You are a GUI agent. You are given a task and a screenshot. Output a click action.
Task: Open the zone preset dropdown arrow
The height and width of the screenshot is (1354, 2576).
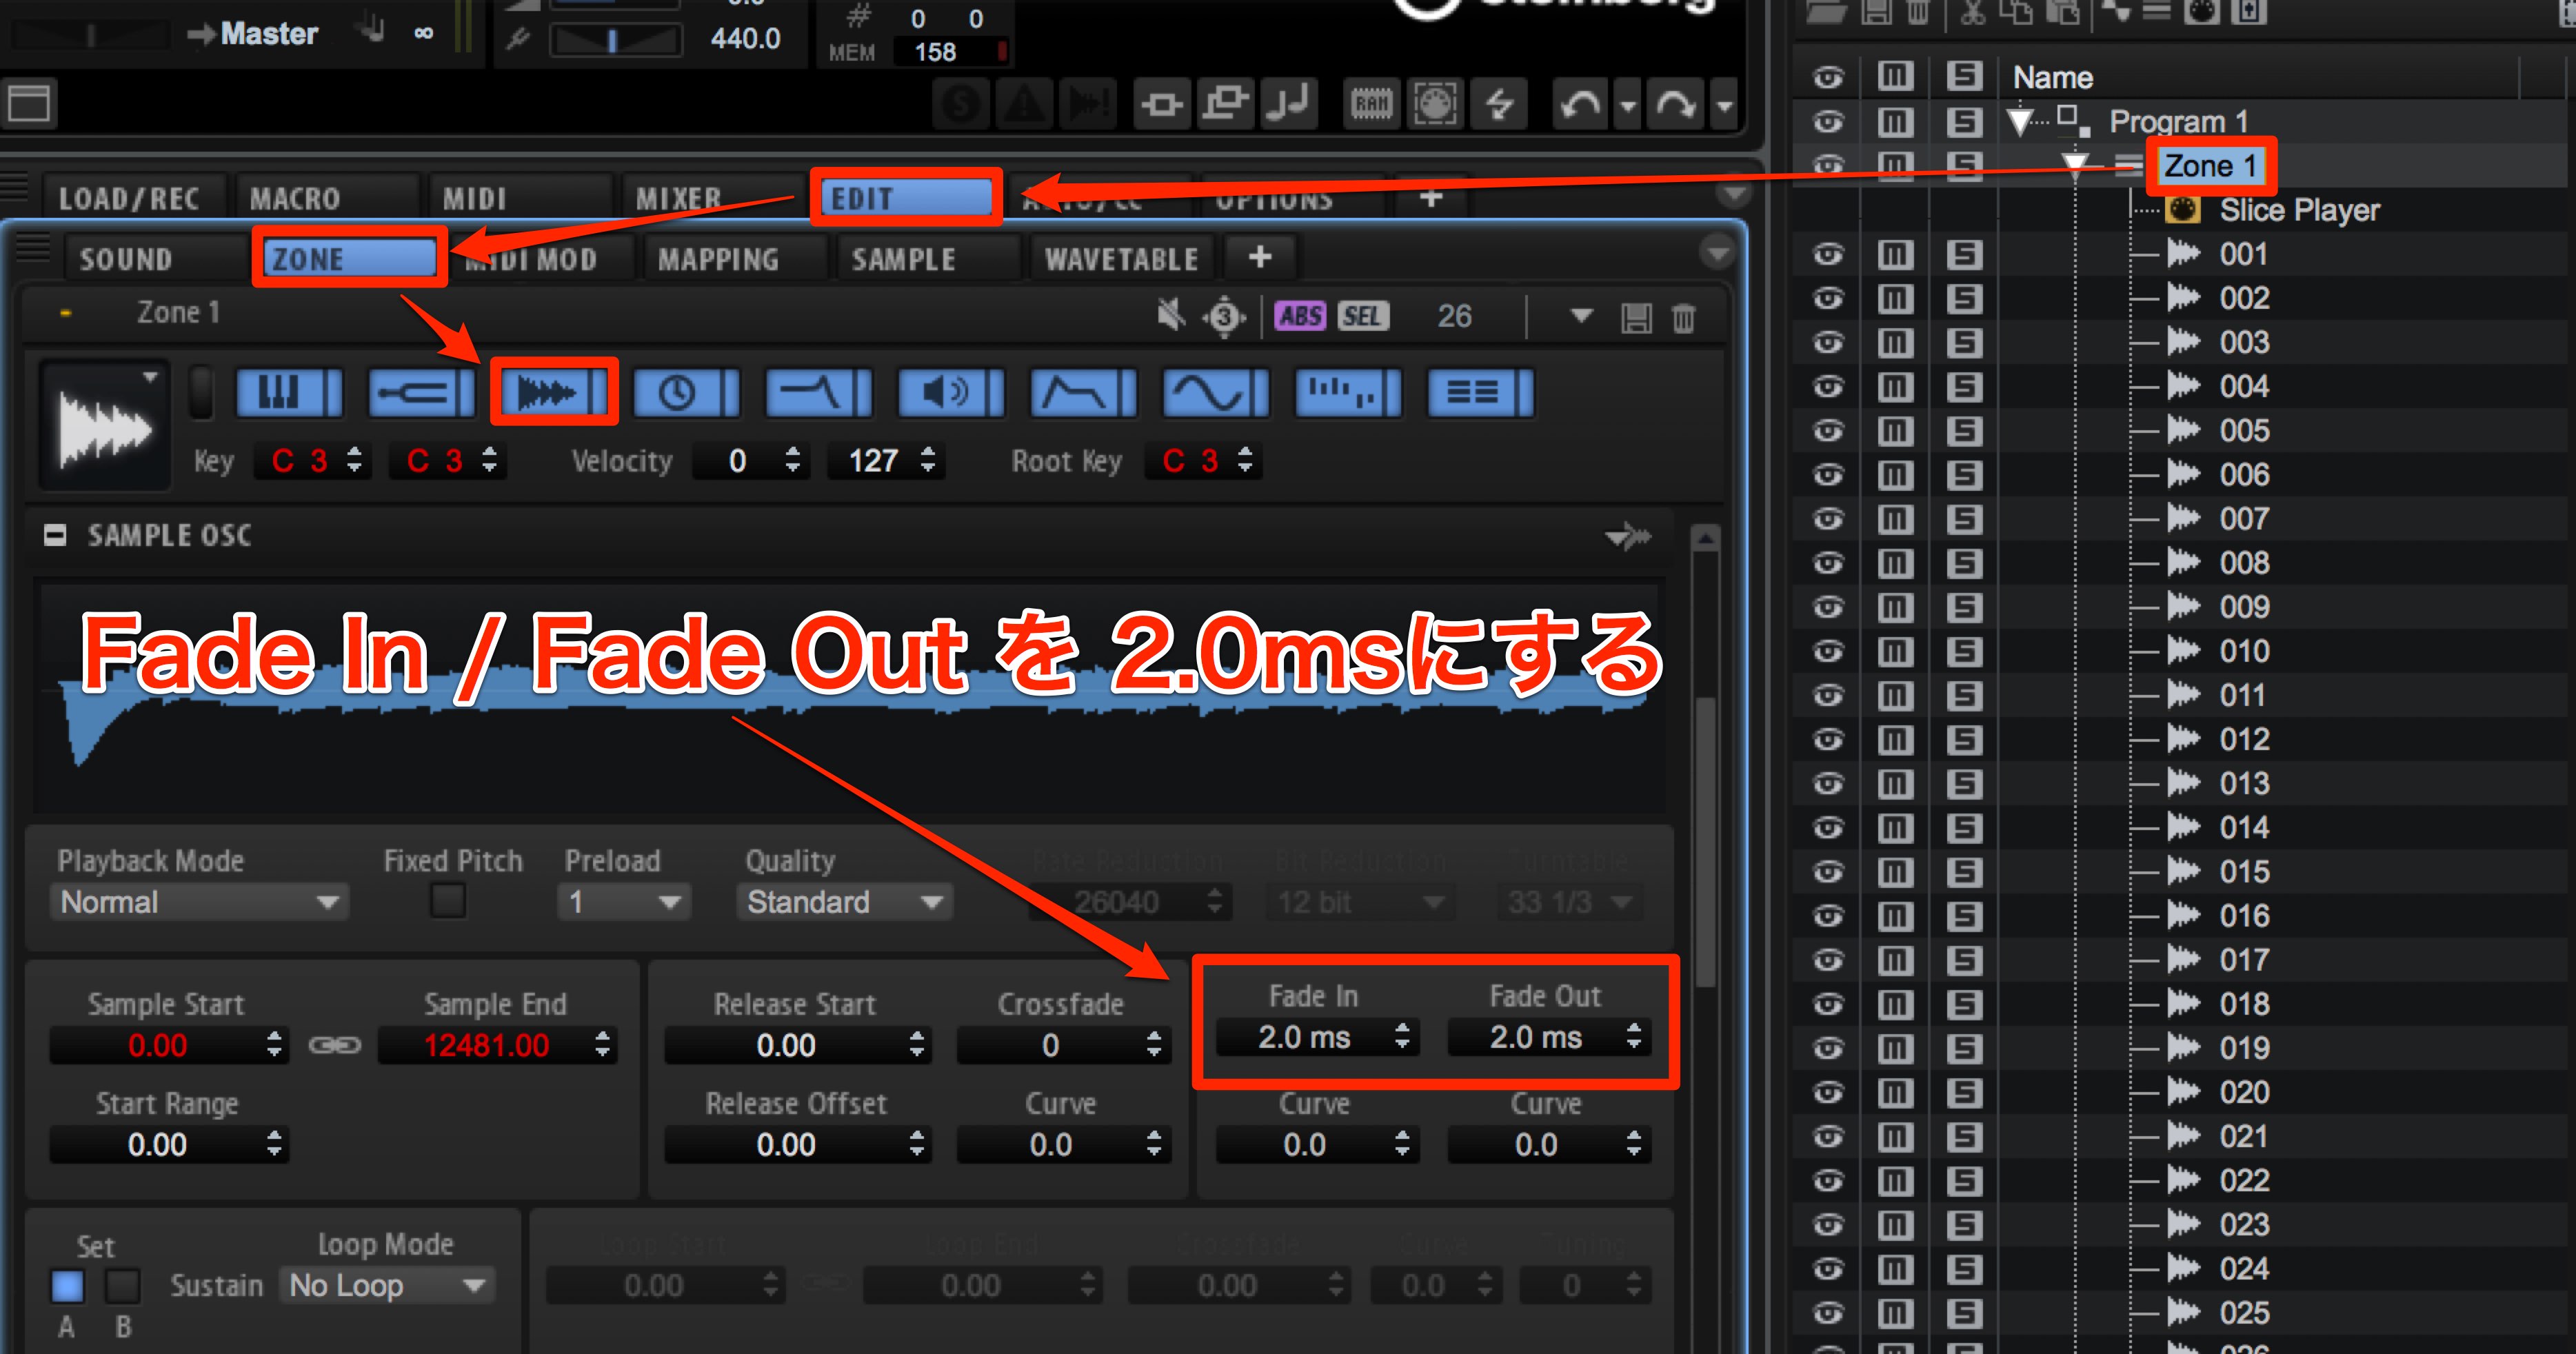[x=1581, y=317]
